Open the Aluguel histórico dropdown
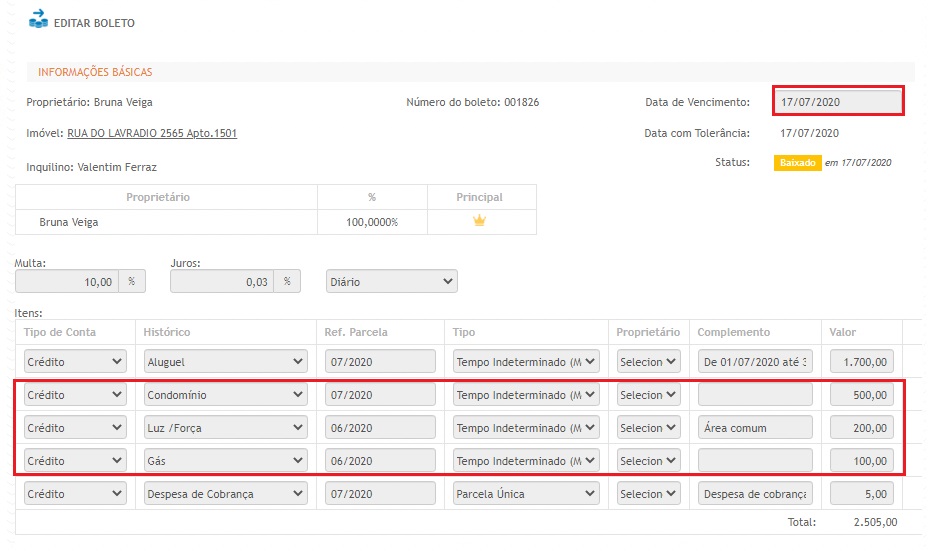This screenshot has height=551, width=931. click(x=225, y=361)
